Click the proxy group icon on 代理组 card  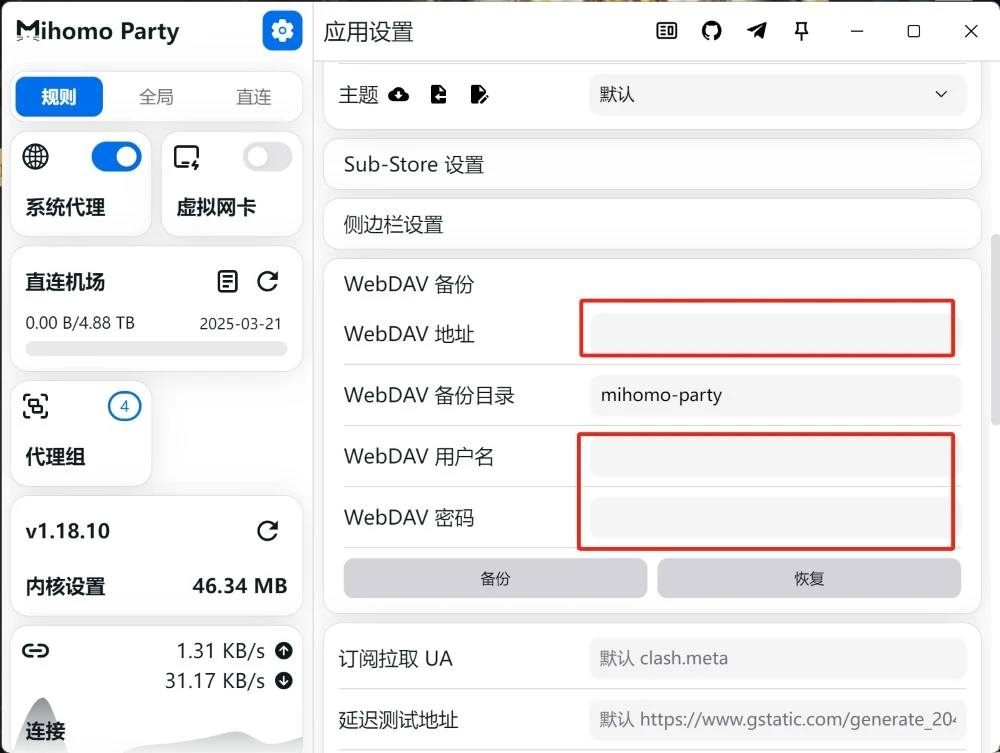[x=36, y=406]
